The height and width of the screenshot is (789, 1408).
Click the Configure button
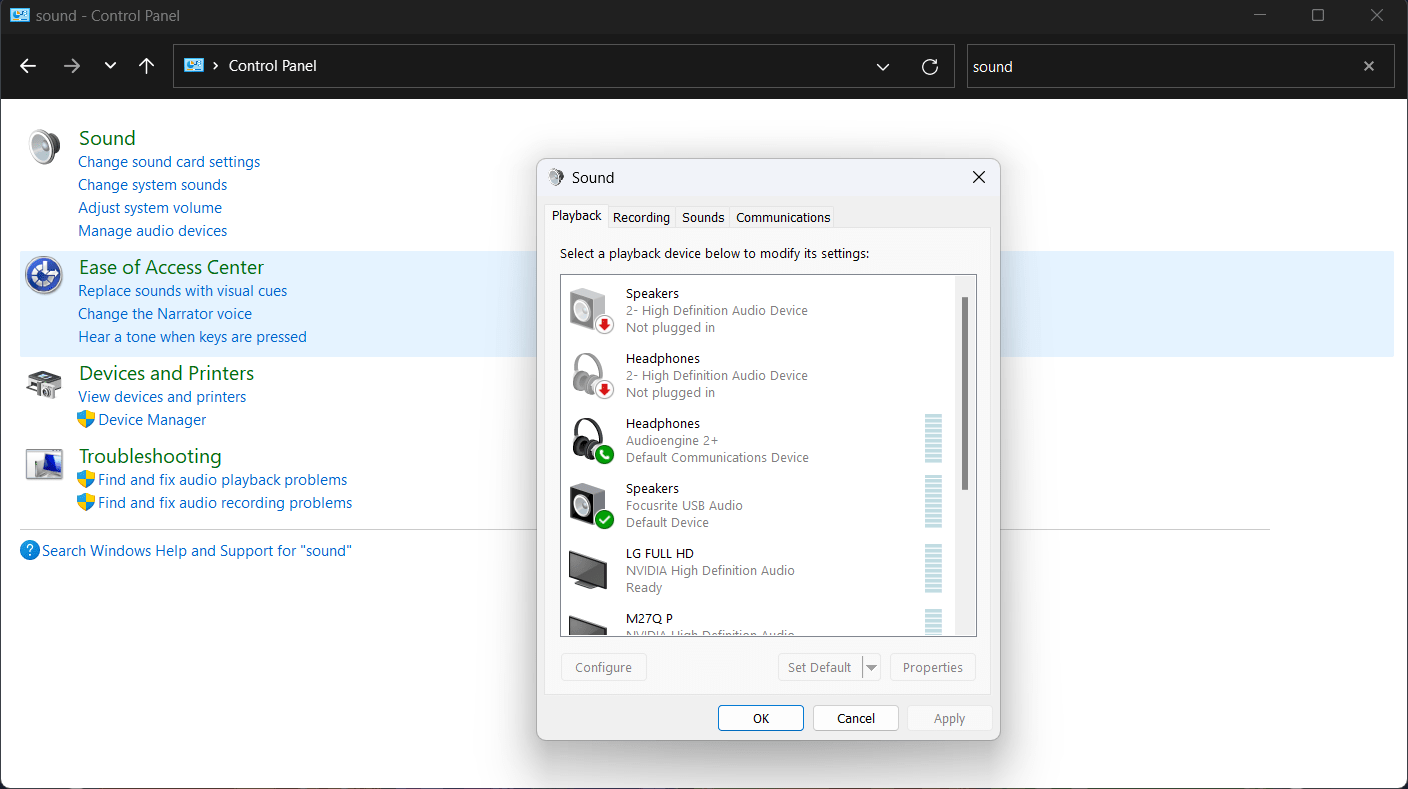(604, 668)
